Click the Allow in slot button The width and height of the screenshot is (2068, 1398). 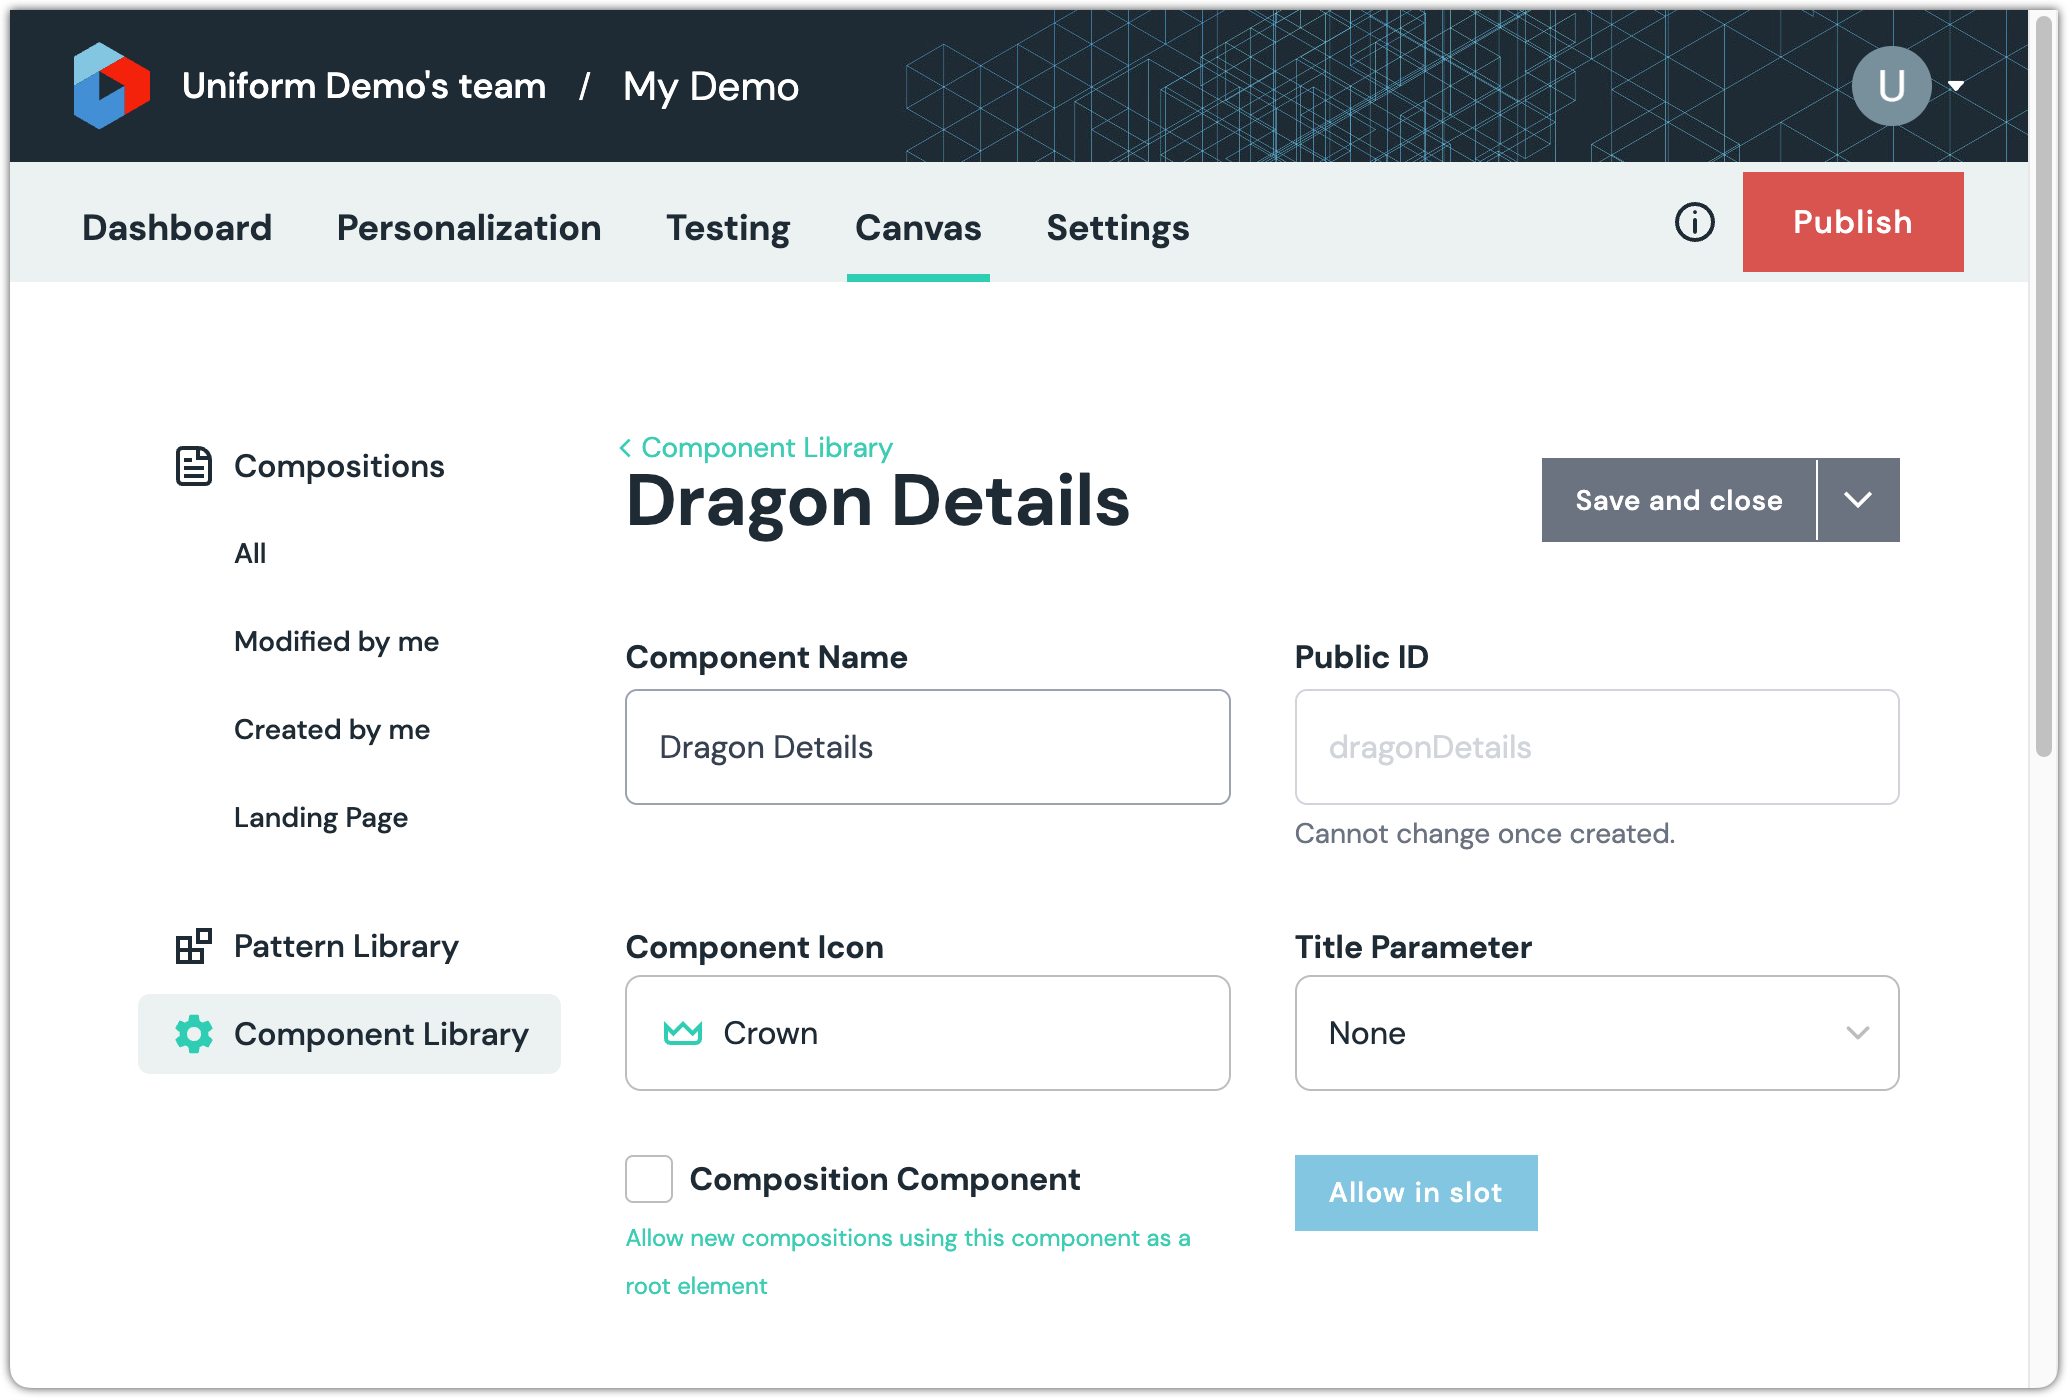[x=1415, y=1193]
